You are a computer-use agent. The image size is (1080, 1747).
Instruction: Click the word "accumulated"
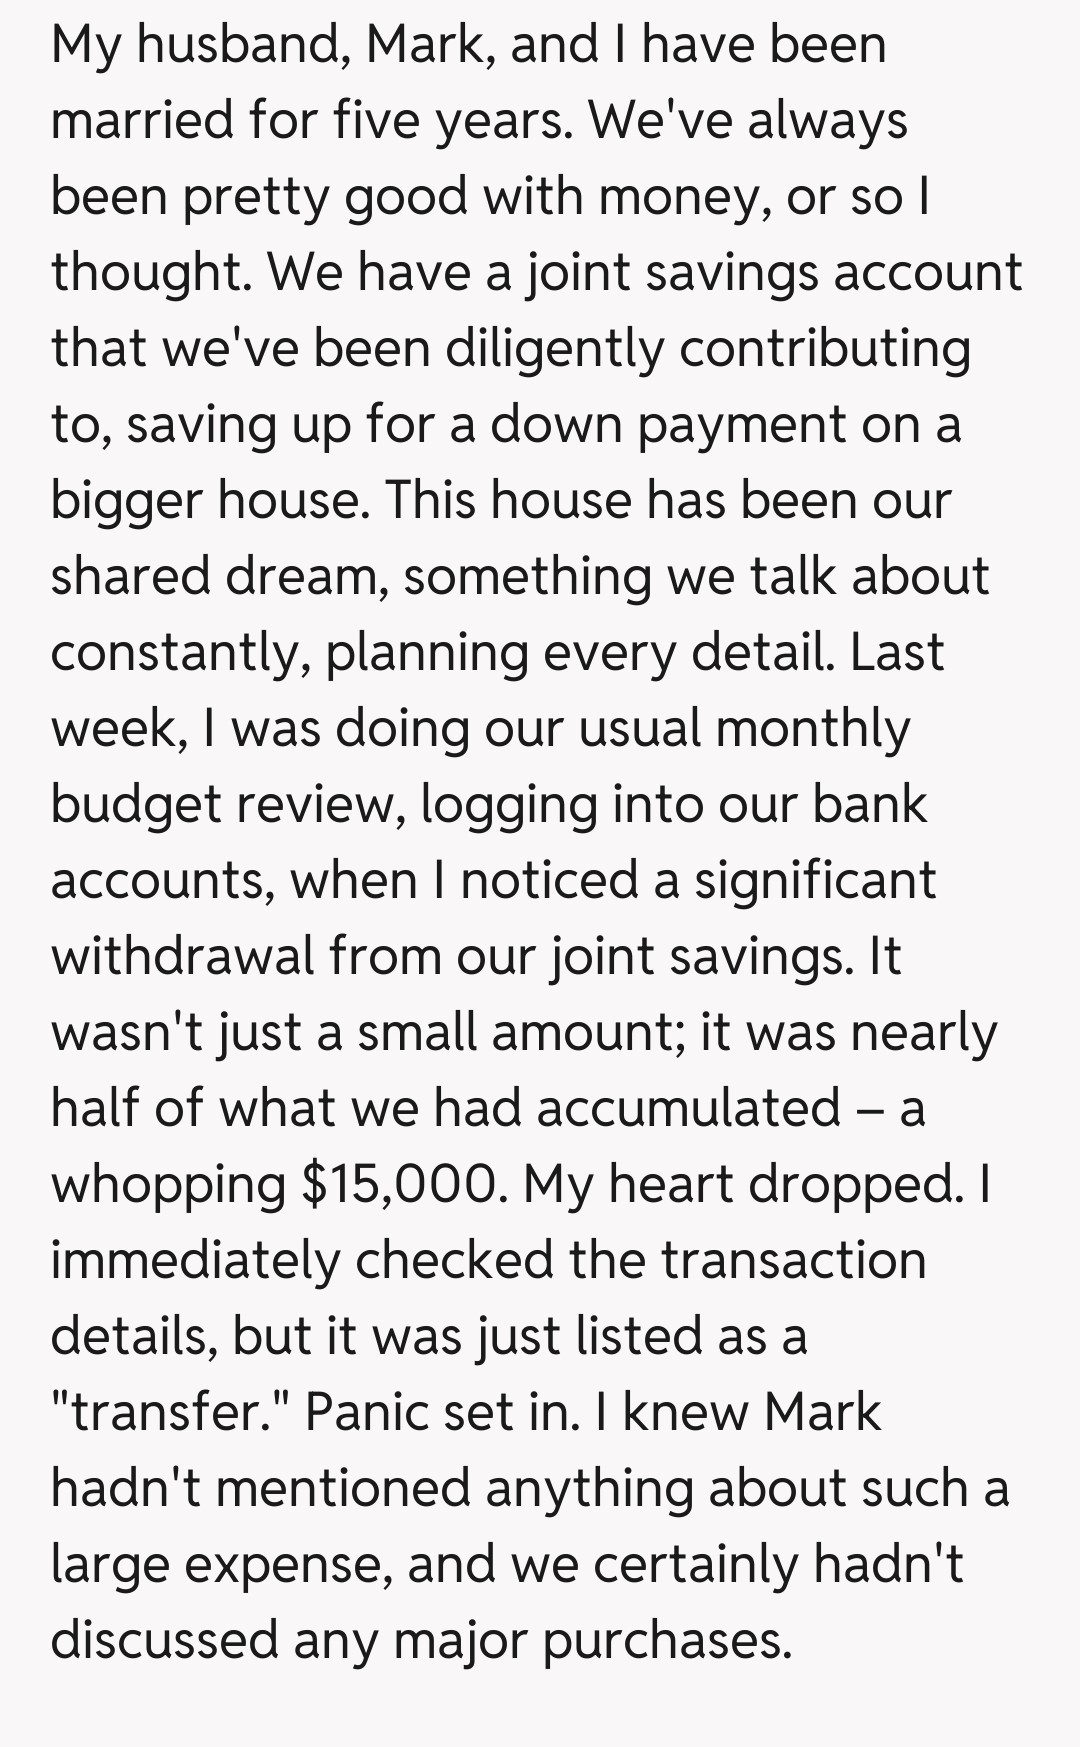tap(688, 1108)
